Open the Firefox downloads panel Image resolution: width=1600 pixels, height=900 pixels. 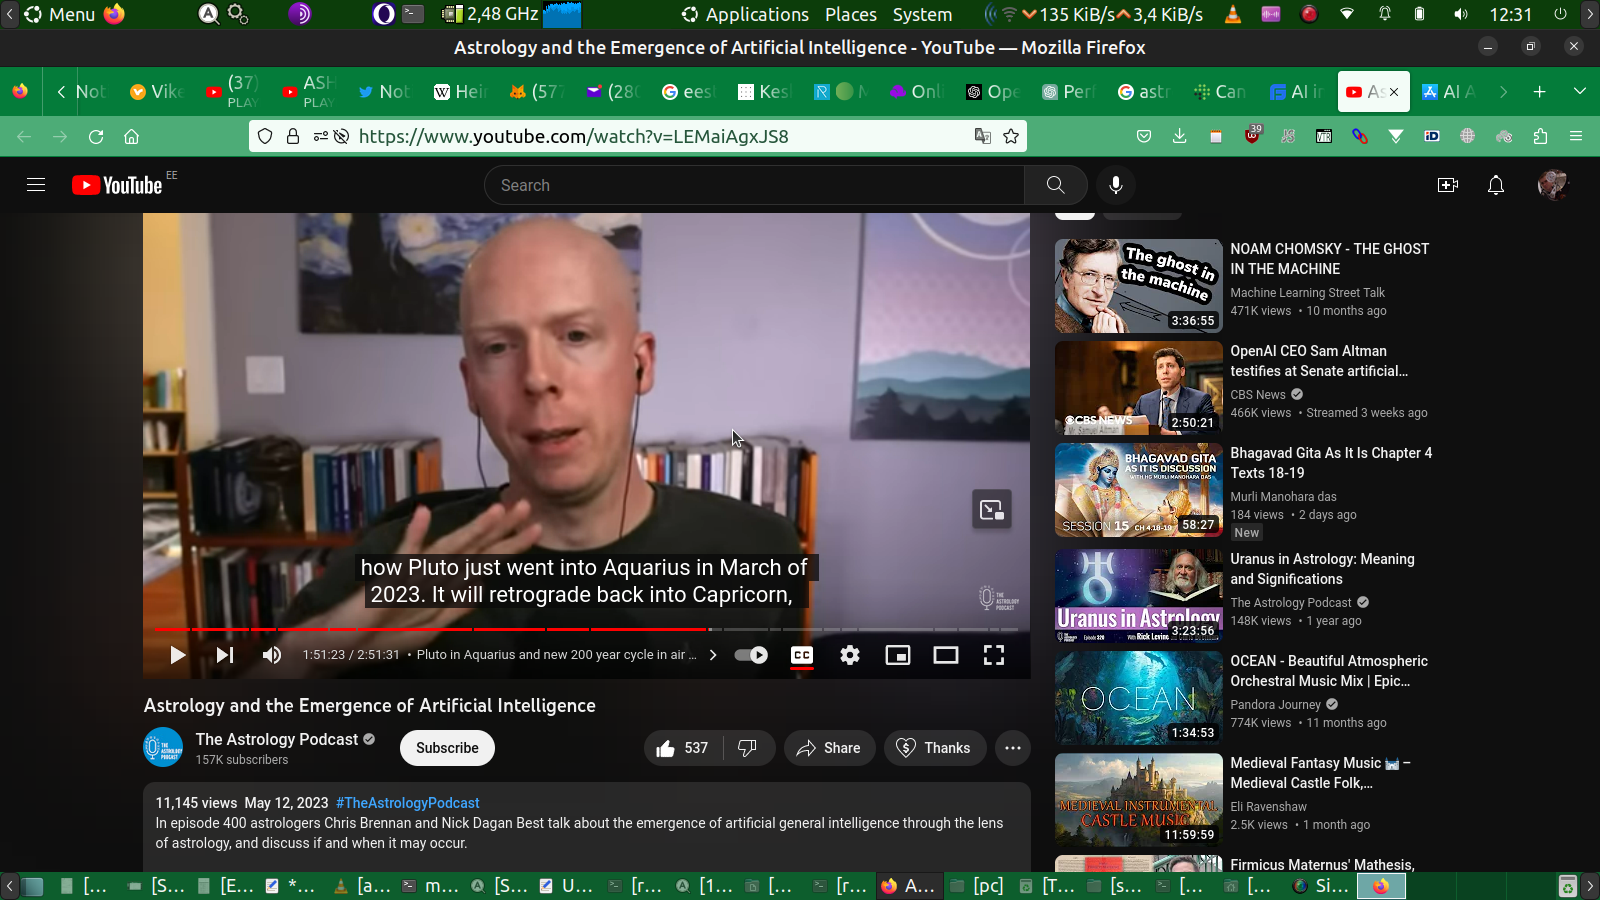(x=1180, y=136)
